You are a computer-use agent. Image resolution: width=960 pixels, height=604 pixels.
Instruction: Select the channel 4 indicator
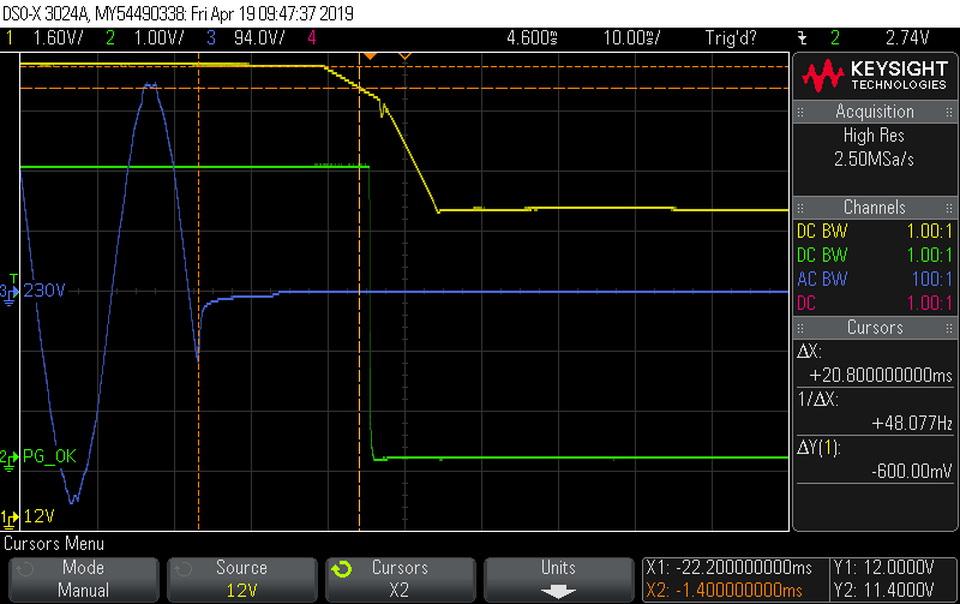(312, 38)
